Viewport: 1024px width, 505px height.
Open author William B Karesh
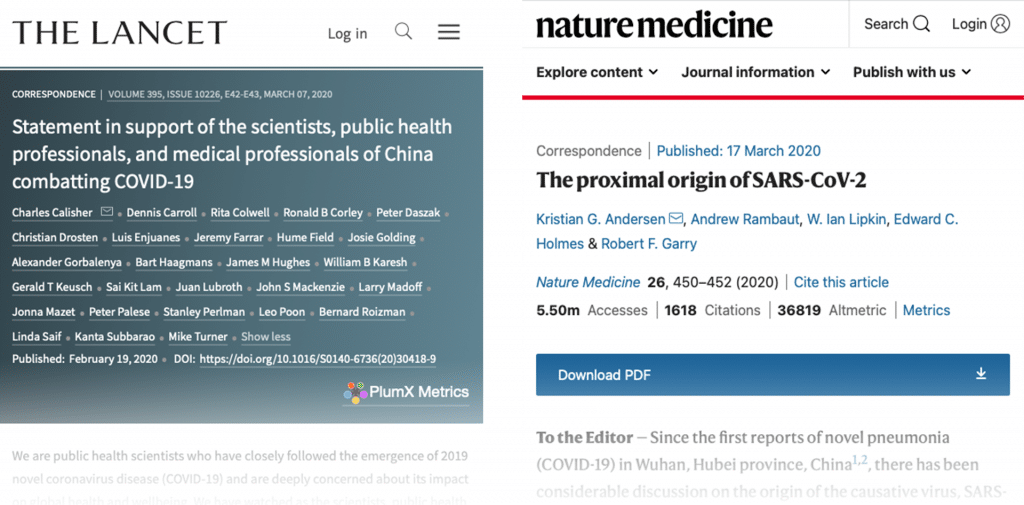click(365, 262)
